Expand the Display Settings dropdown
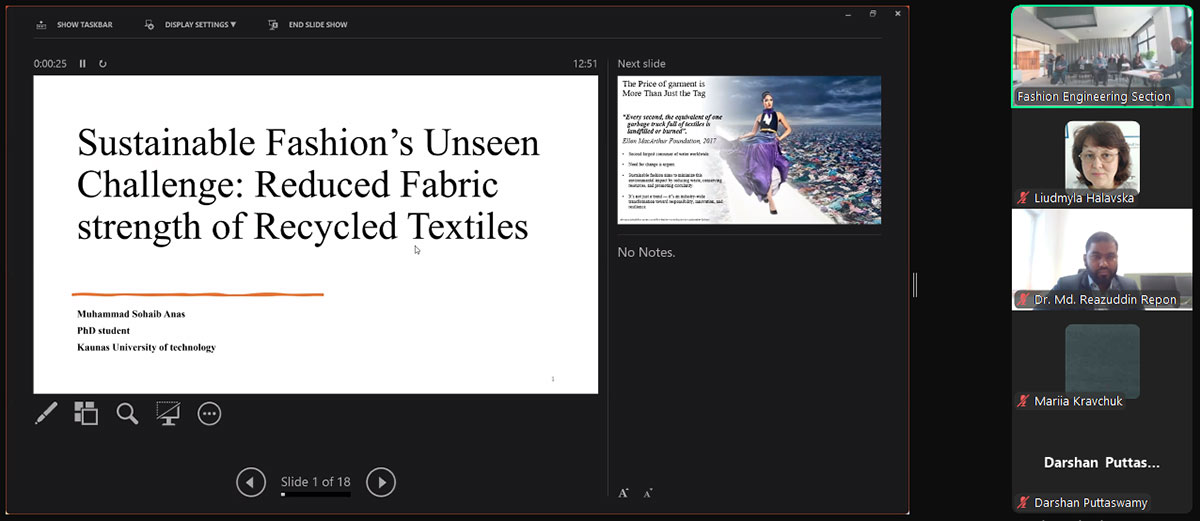Image resolution: width=1200 pixels, height=521 pixels. click(191, 24)
